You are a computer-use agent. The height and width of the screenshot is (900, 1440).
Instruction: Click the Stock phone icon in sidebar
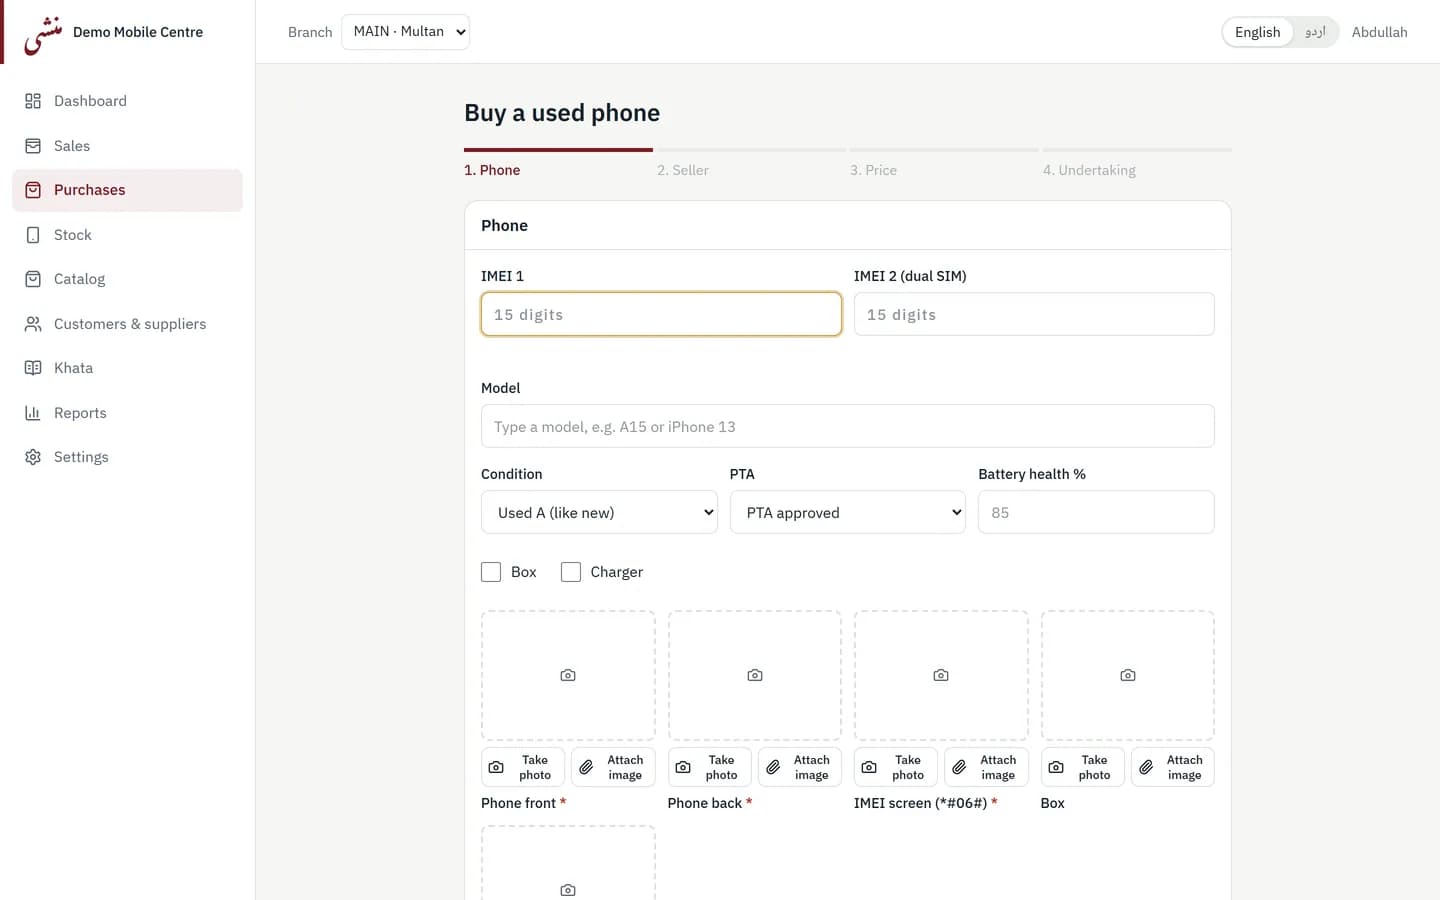[33, 235]
